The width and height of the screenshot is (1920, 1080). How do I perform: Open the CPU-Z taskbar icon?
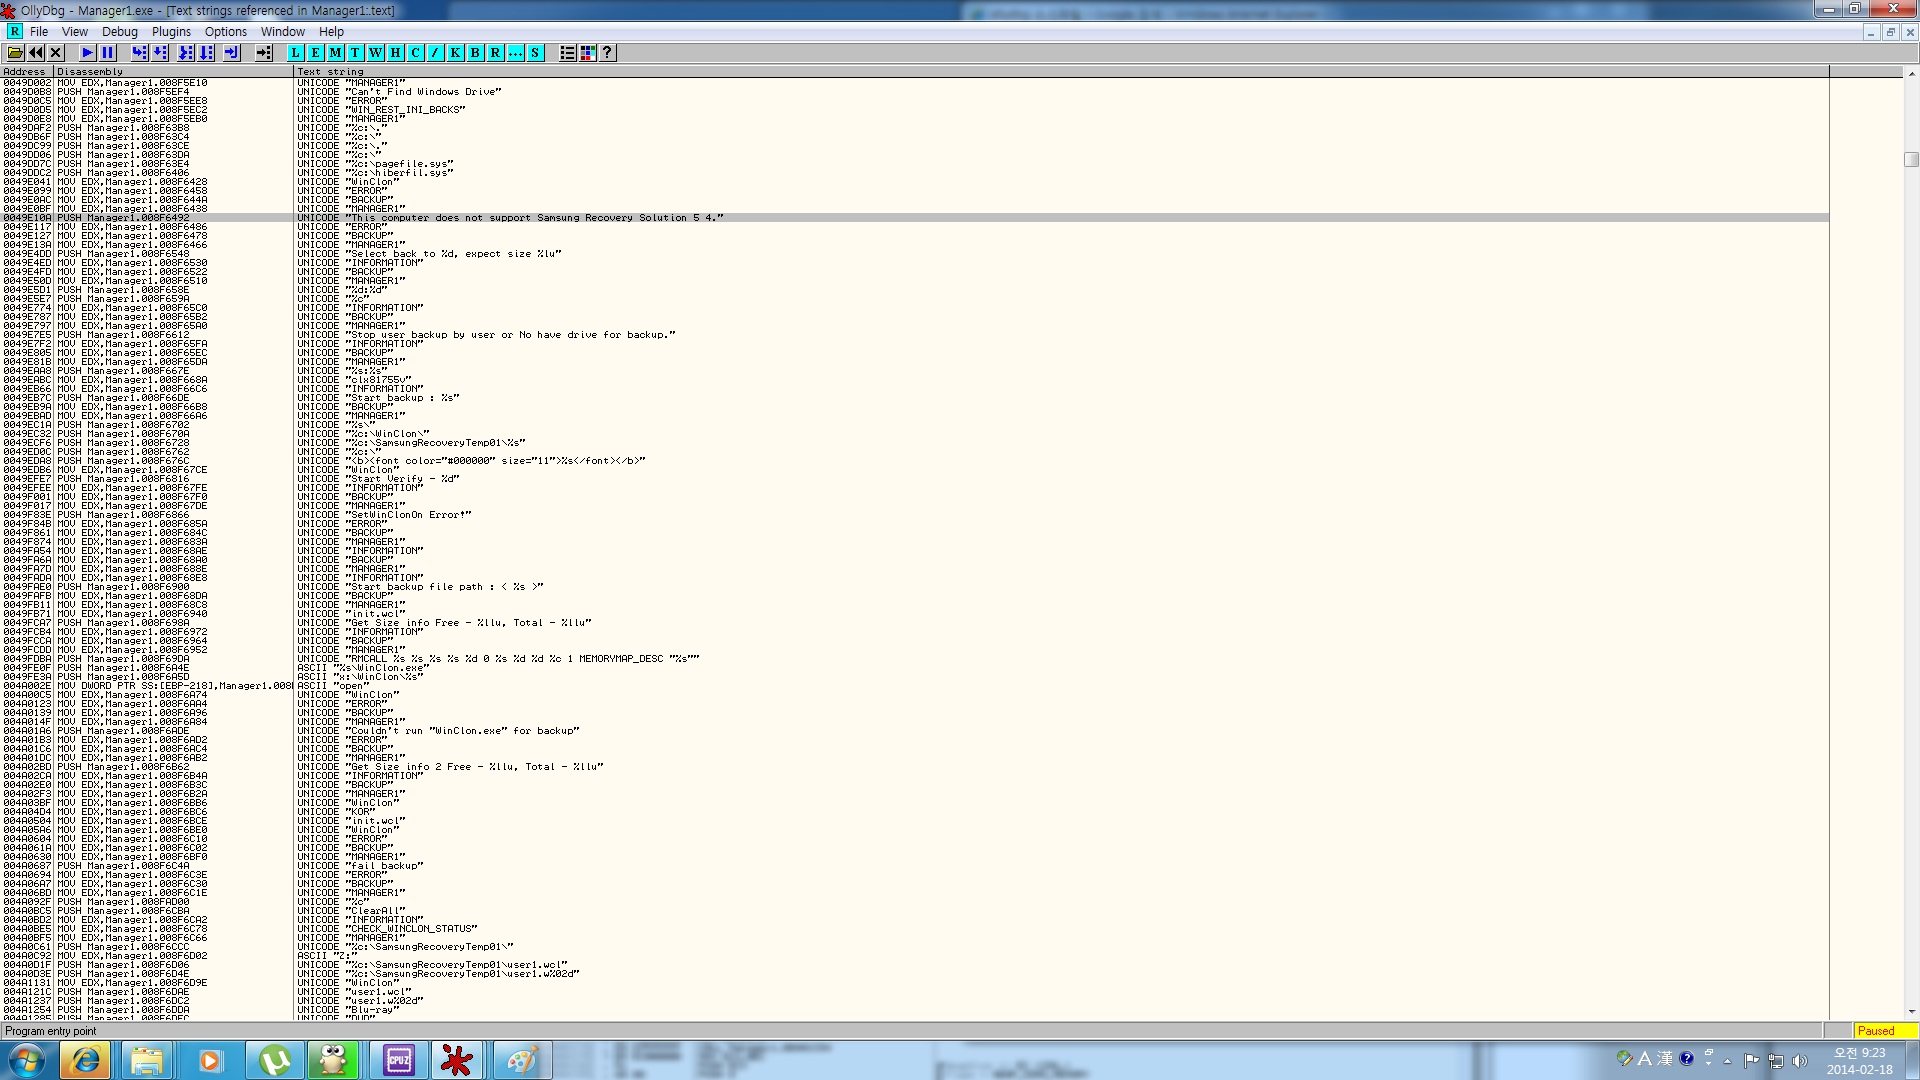pos(398,1060)
